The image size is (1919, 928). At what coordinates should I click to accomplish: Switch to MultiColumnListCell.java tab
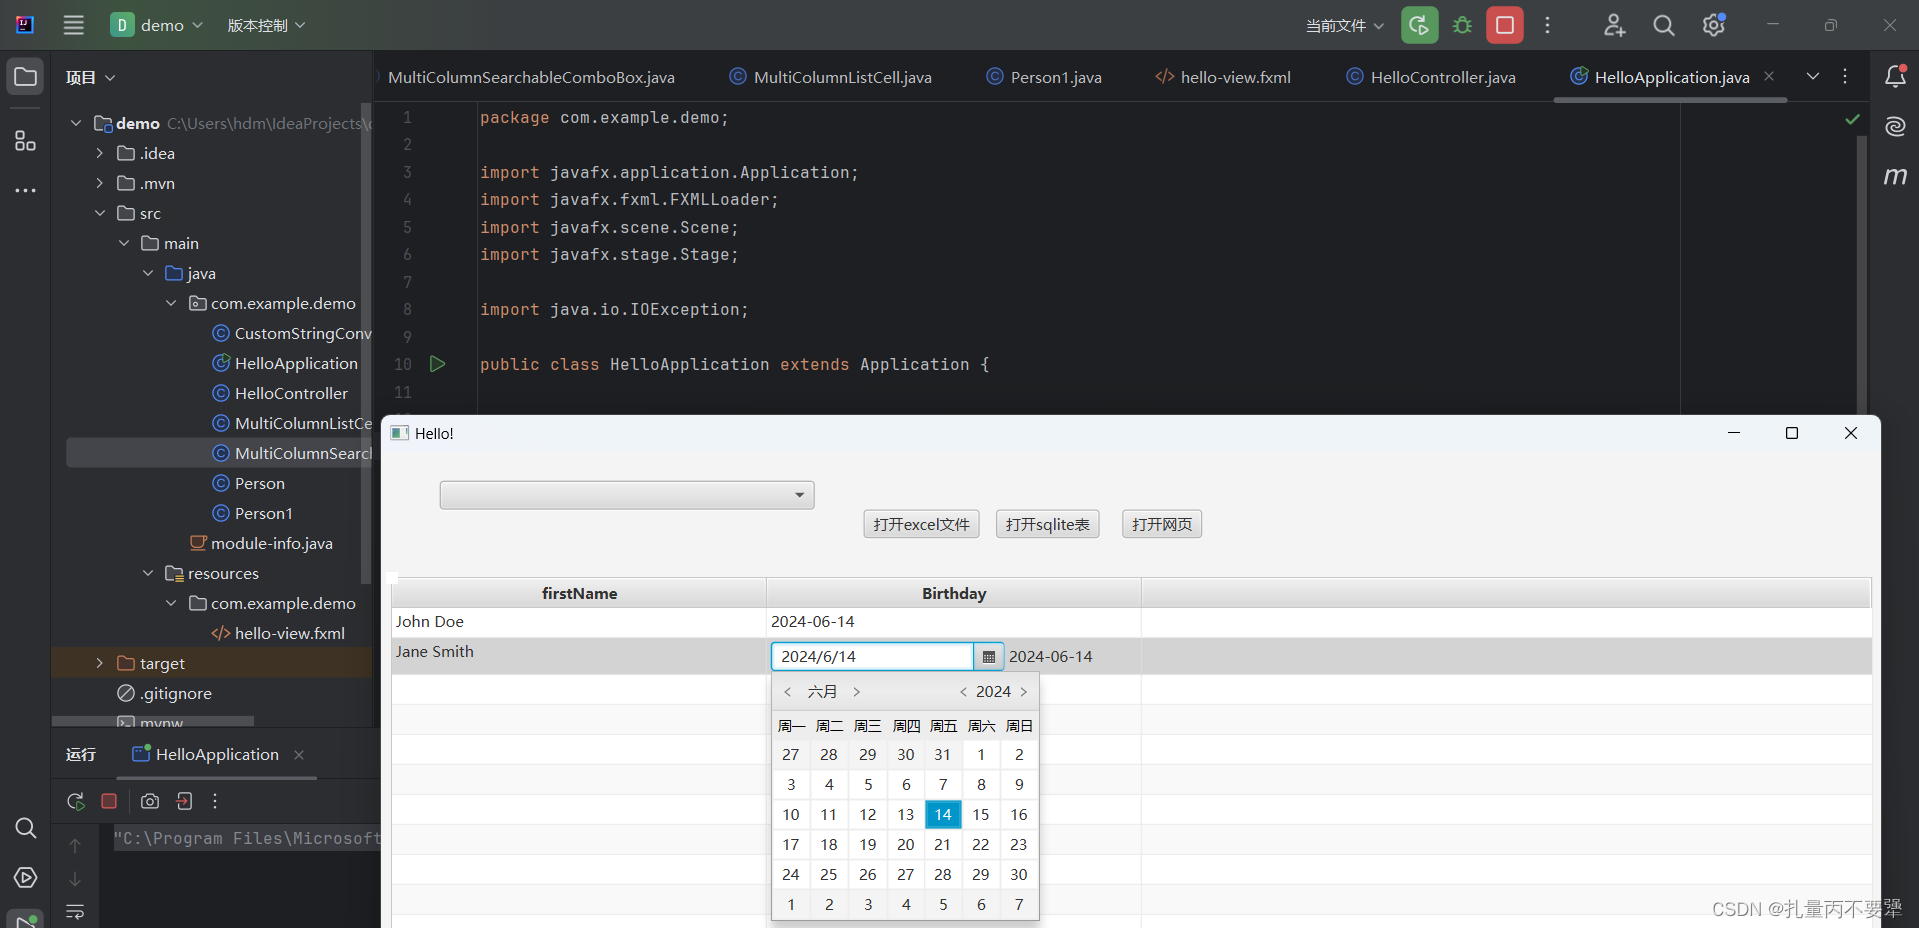(x=831, y=77)
